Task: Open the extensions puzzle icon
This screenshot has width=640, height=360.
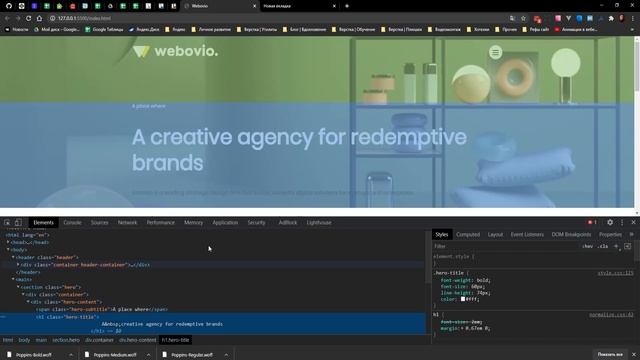Action: pos(611,18)
